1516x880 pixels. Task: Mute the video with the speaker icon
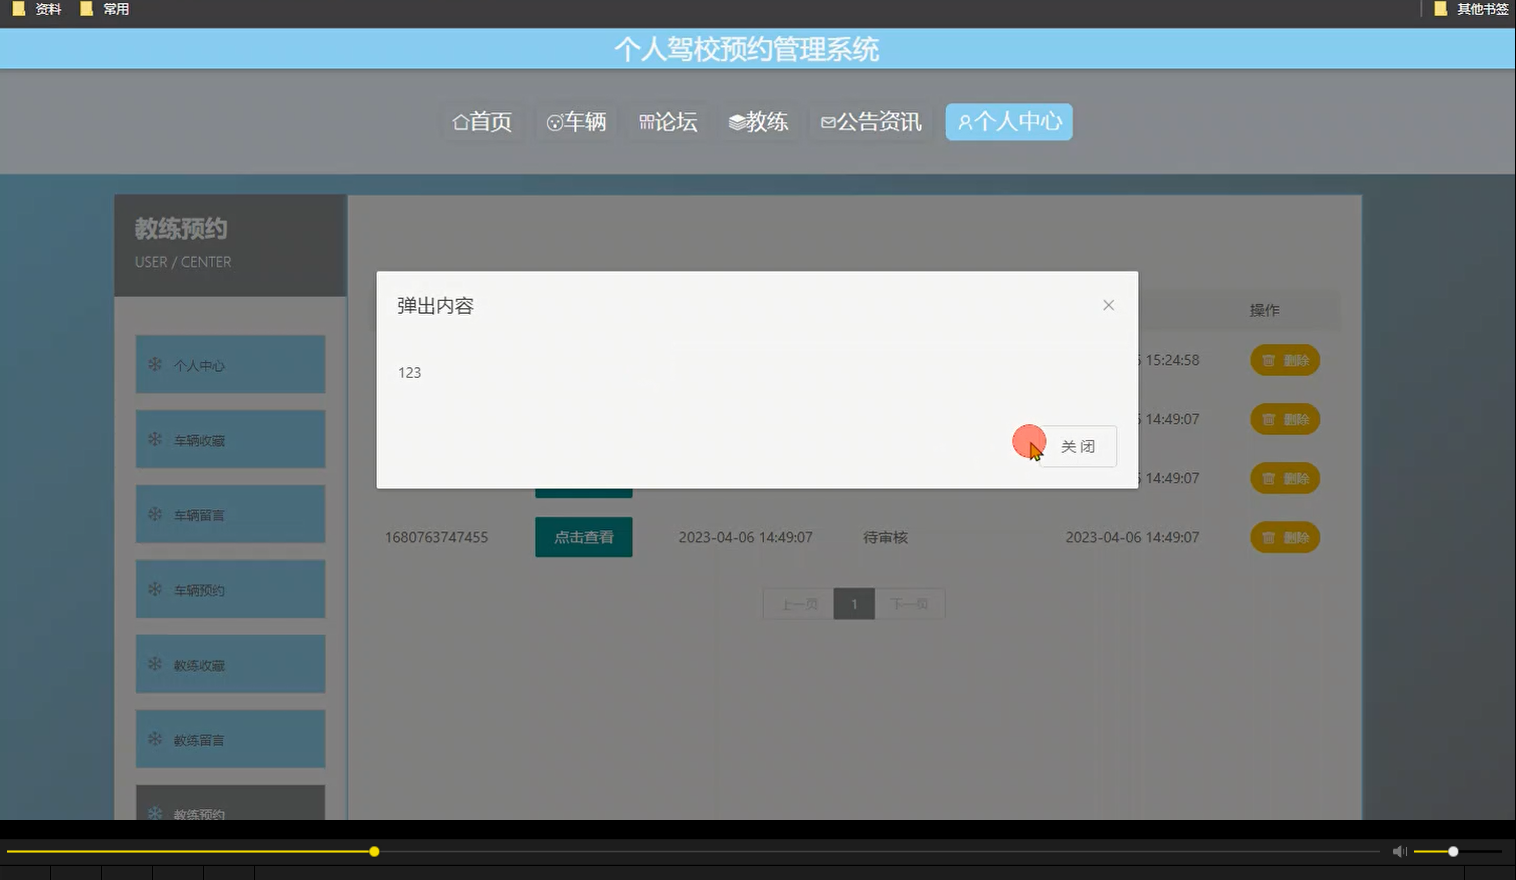(1399, 851)
